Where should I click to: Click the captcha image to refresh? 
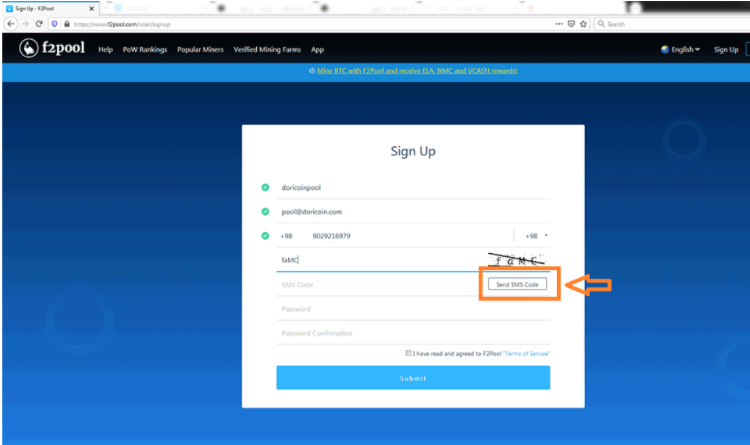(516, 260)
